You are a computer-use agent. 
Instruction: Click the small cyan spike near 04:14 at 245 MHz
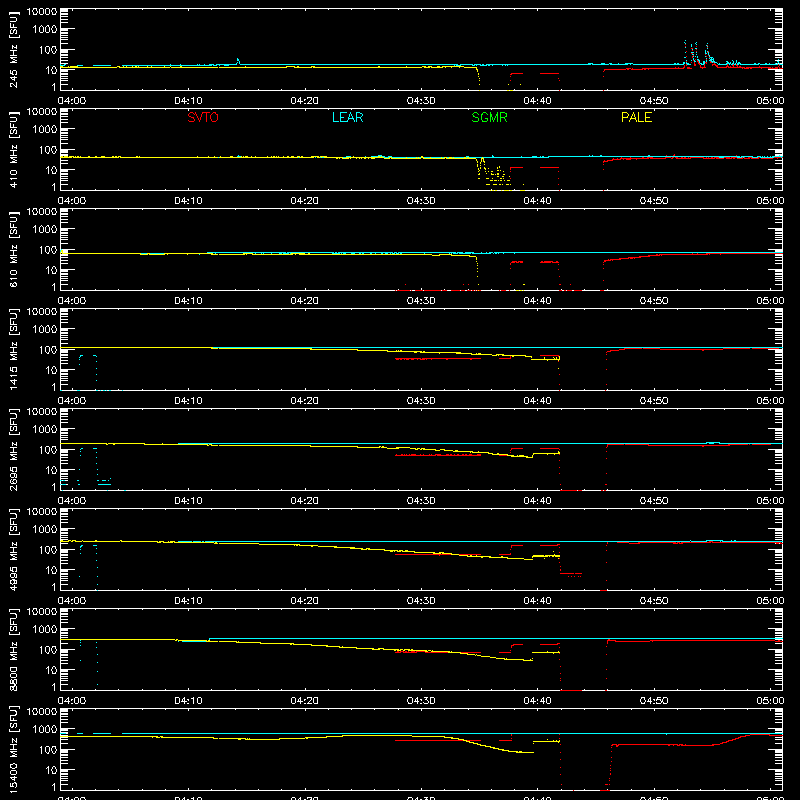[238, 62]
